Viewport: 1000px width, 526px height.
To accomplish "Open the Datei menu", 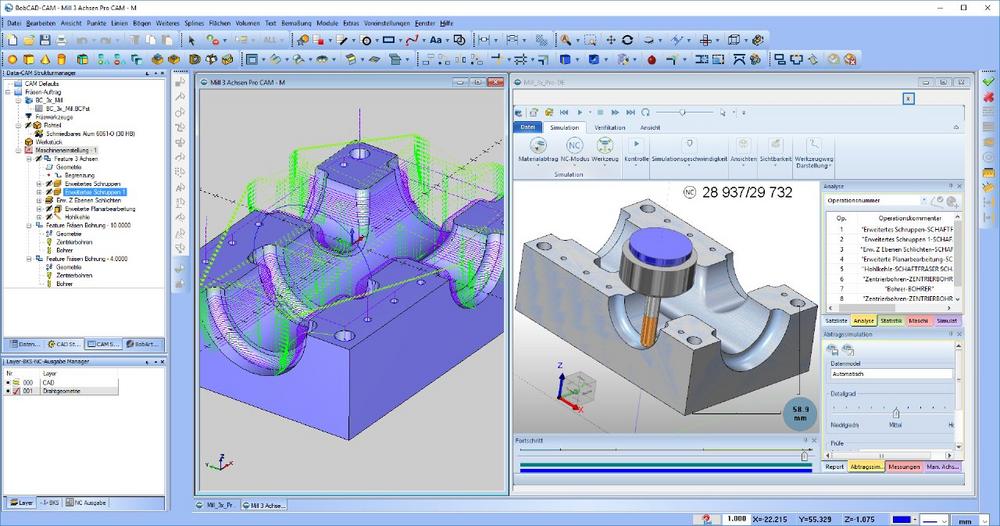I will pos(14,23).
